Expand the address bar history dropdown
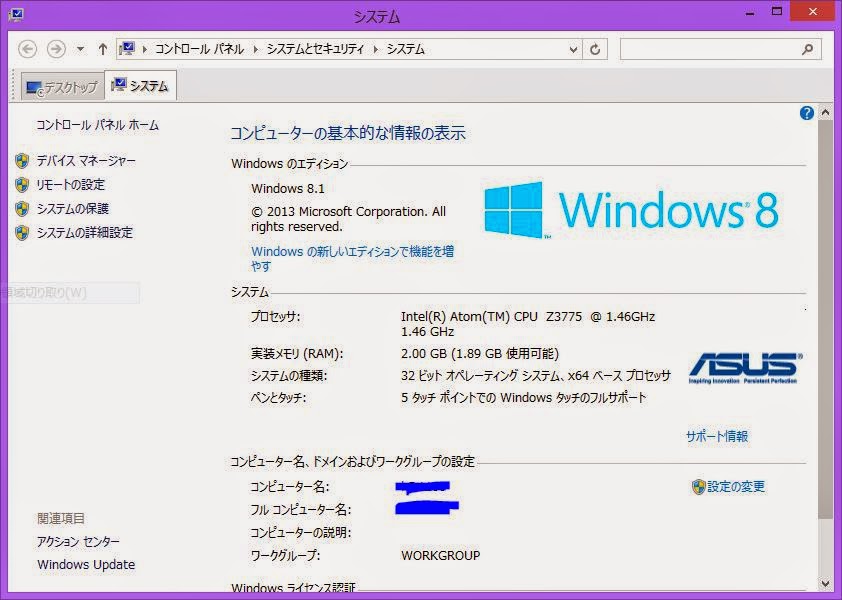The image size is (842, 600). coord(573,50)
